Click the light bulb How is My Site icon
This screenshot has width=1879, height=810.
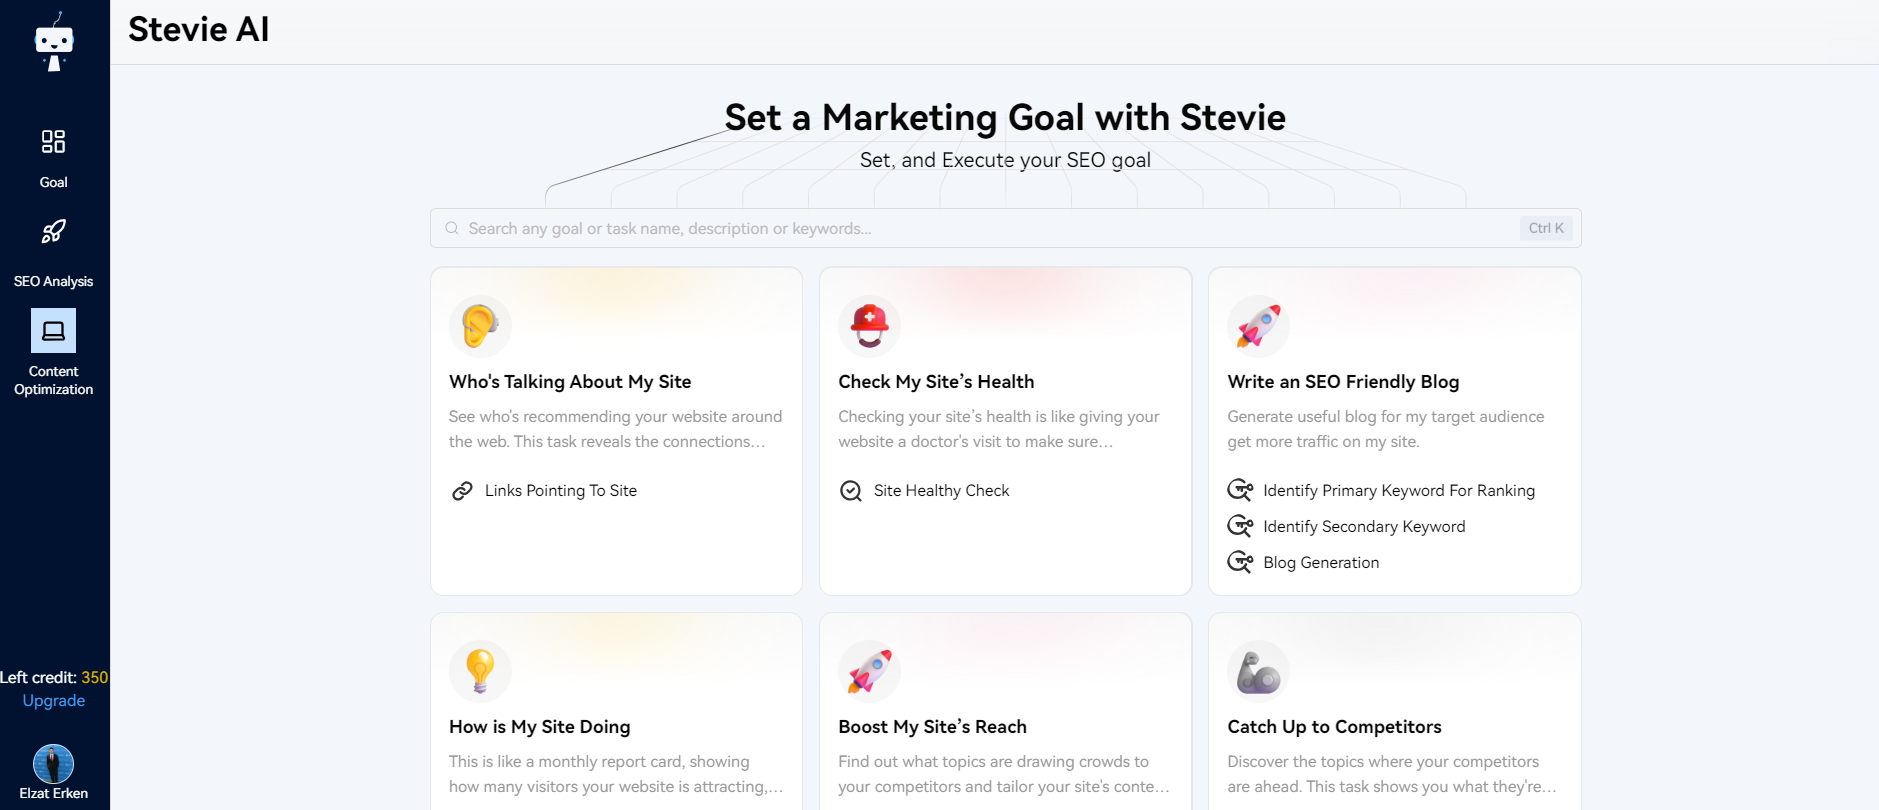480,671
